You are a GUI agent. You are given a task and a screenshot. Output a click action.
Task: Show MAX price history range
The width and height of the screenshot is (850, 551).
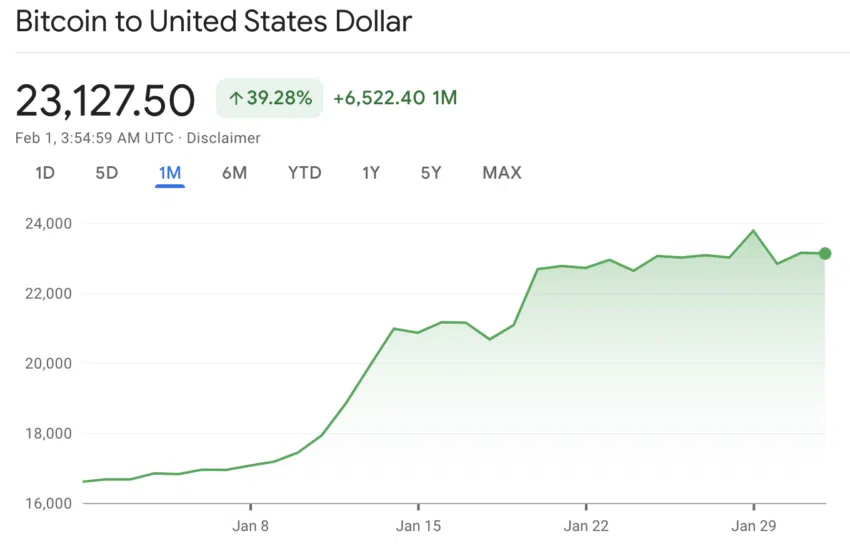502,173
